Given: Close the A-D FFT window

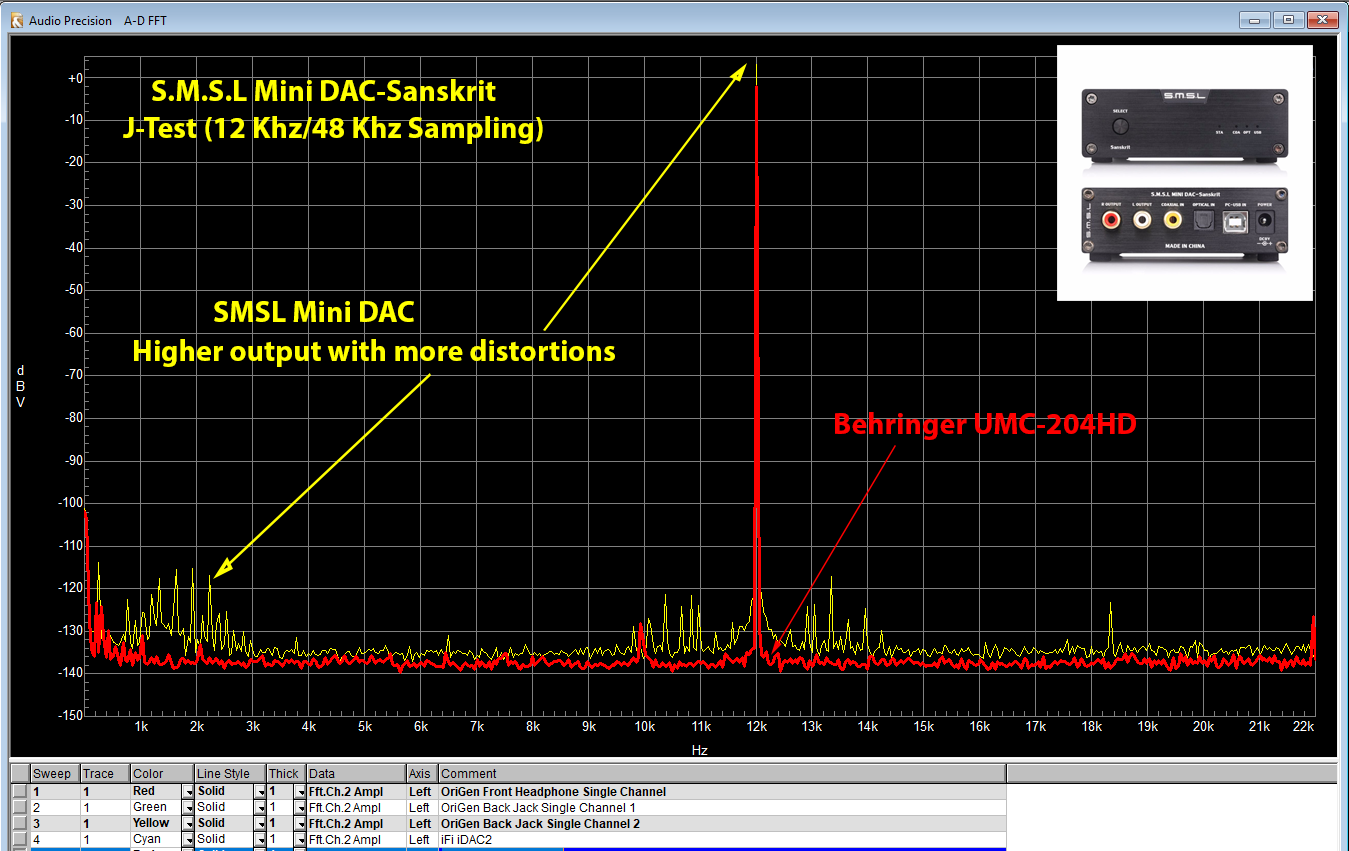Looking at the screenshot, I should (1323, 19).
